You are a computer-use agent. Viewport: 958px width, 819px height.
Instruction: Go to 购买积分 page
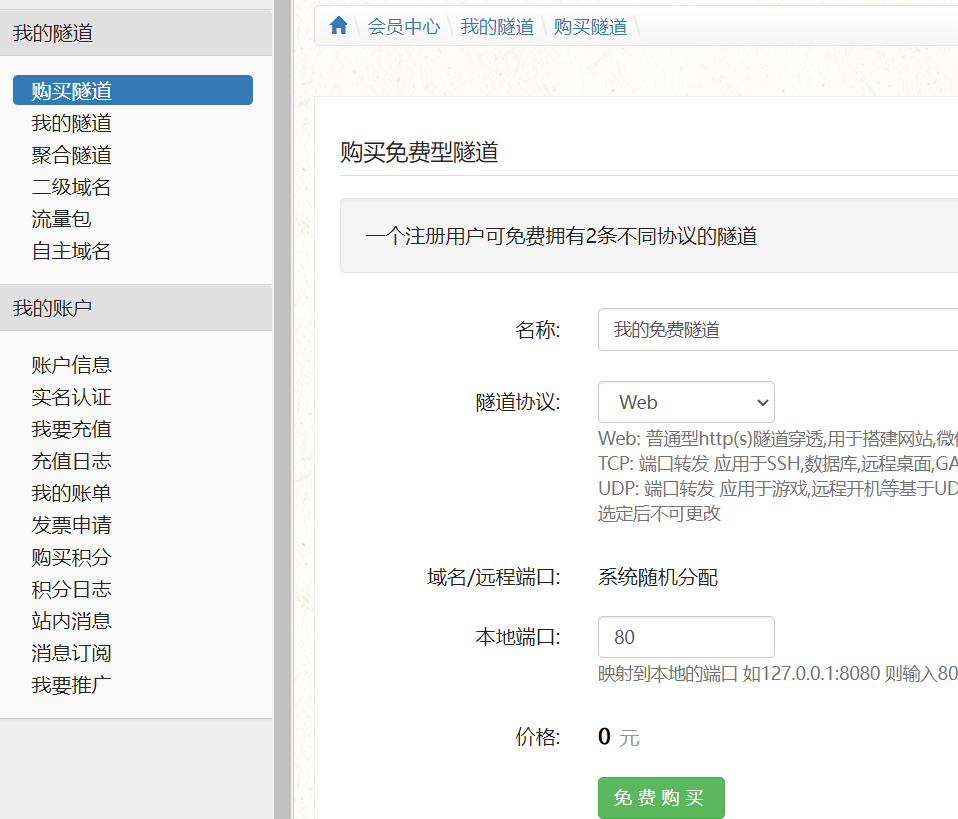(x=71, y=557)
